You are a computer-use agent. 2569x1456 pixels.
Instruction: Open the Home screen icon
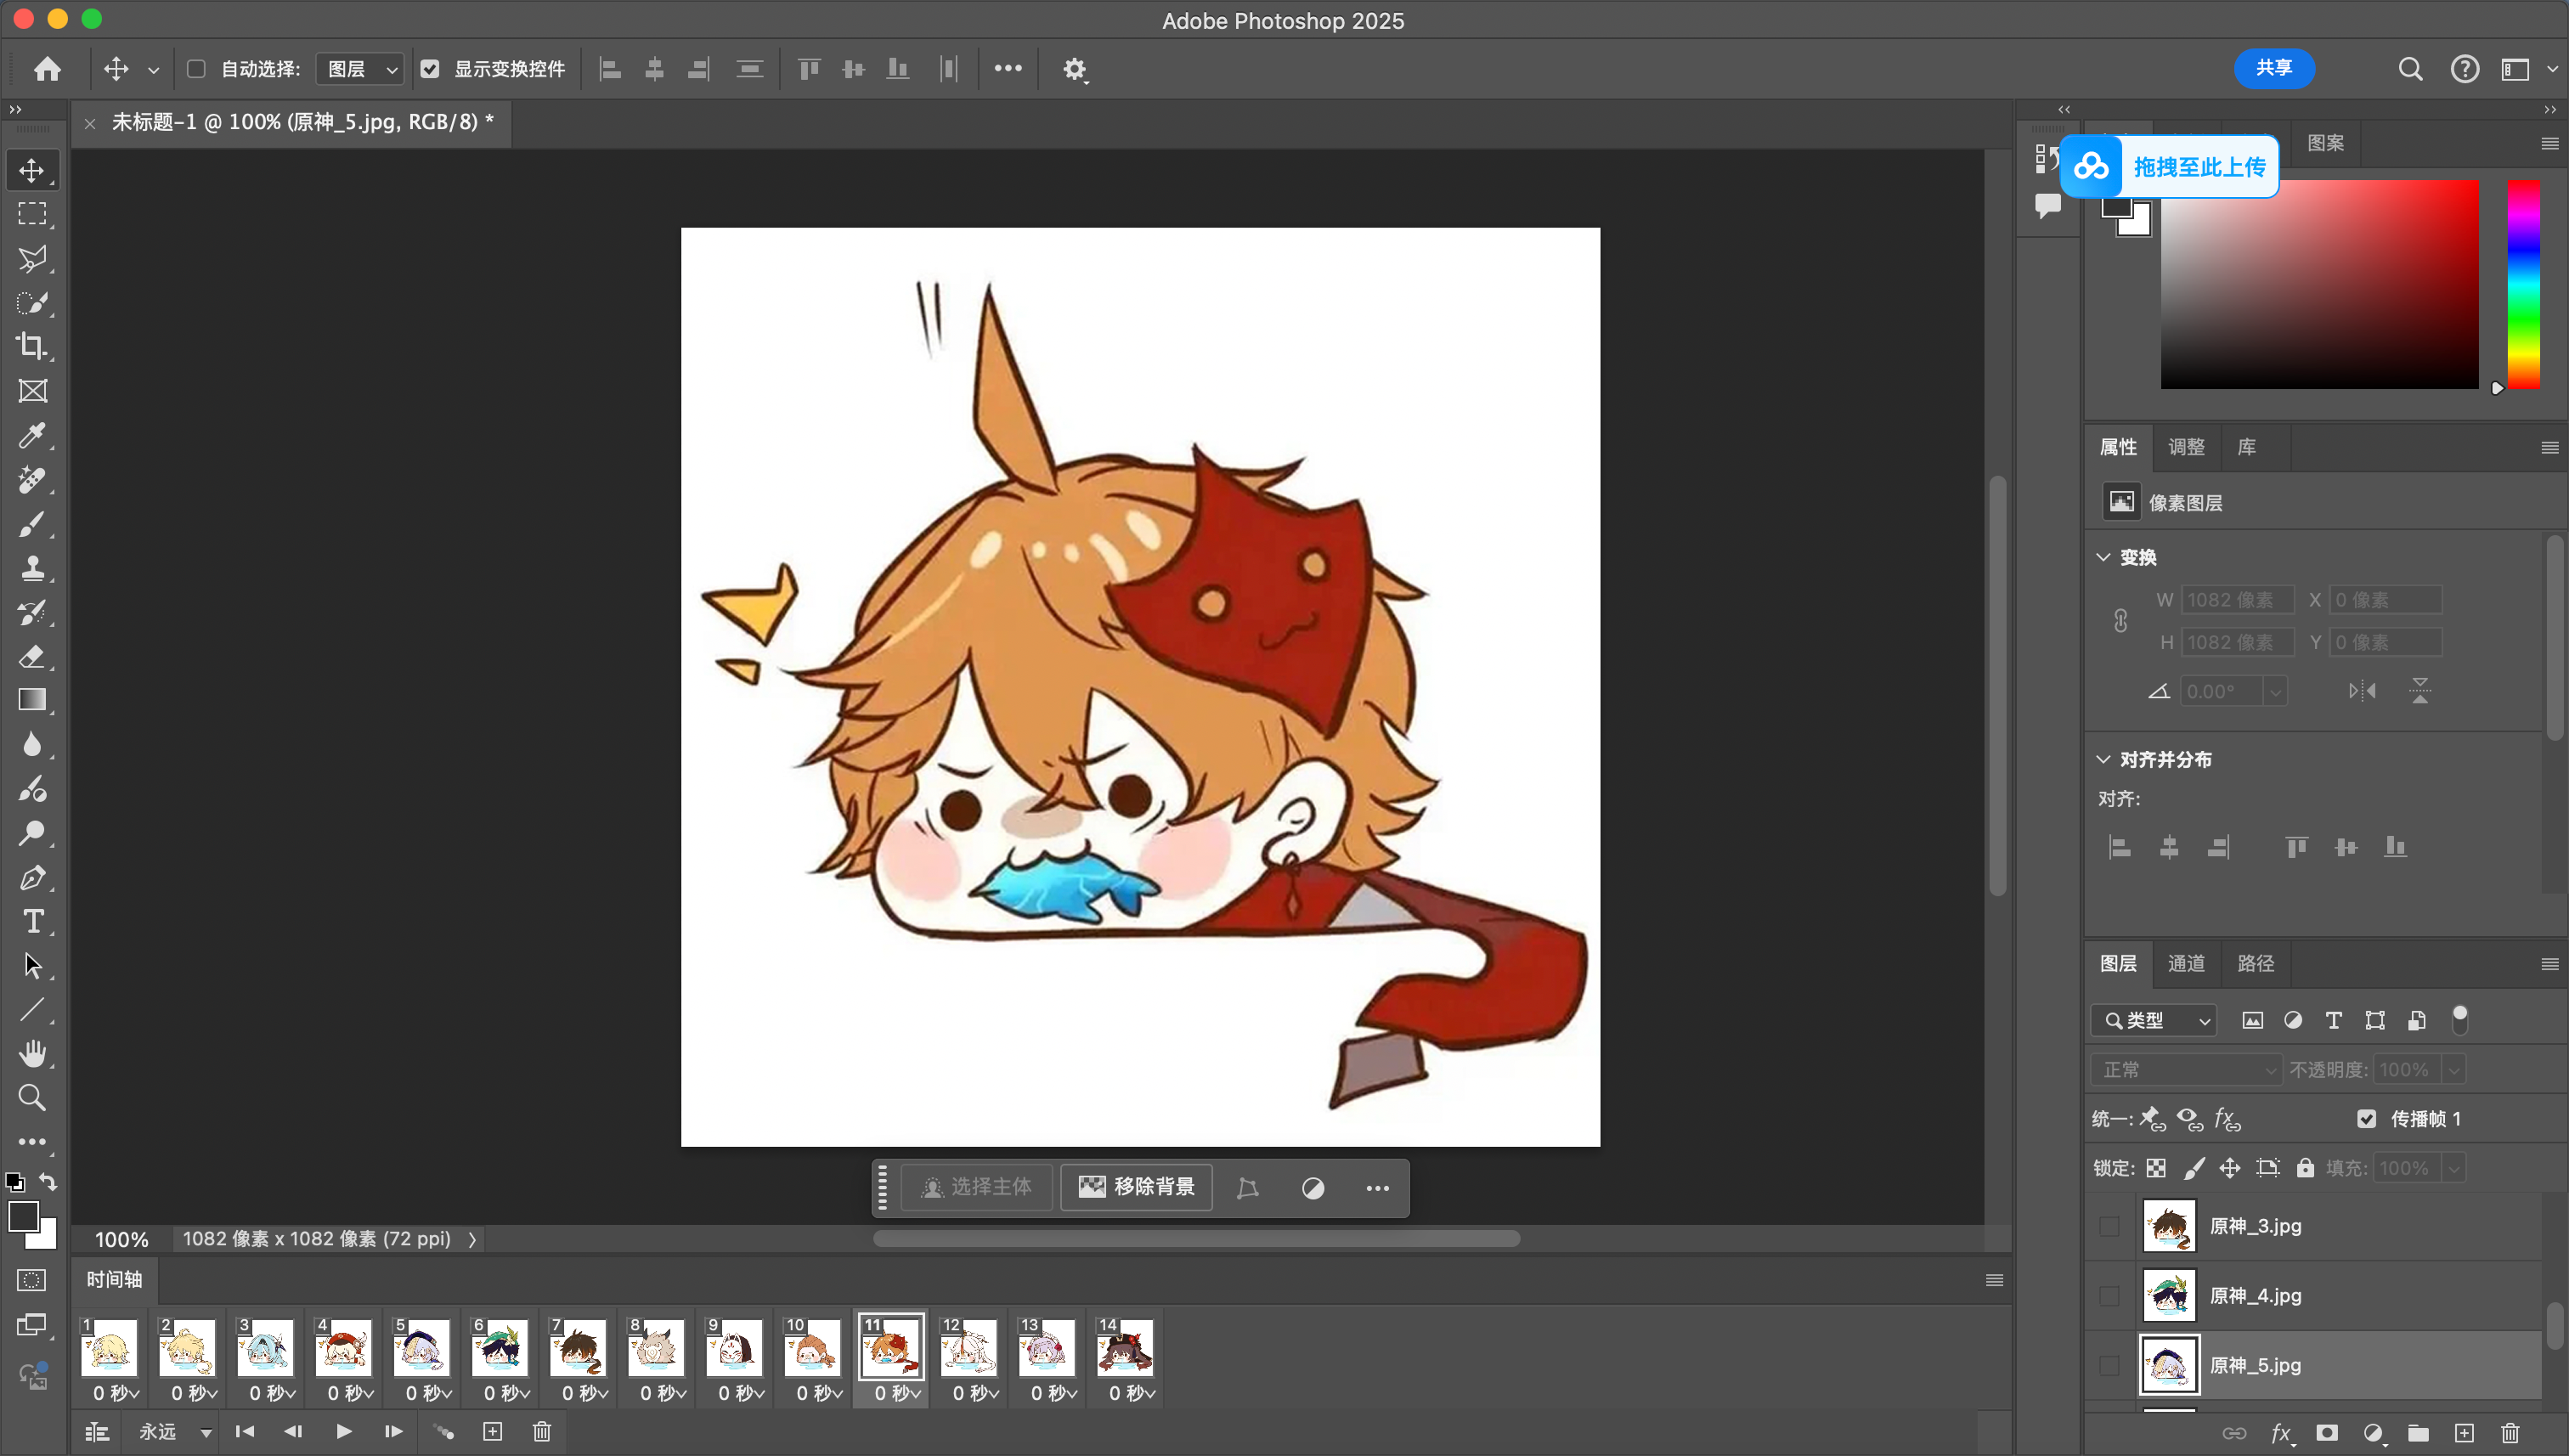click(47, 69)
